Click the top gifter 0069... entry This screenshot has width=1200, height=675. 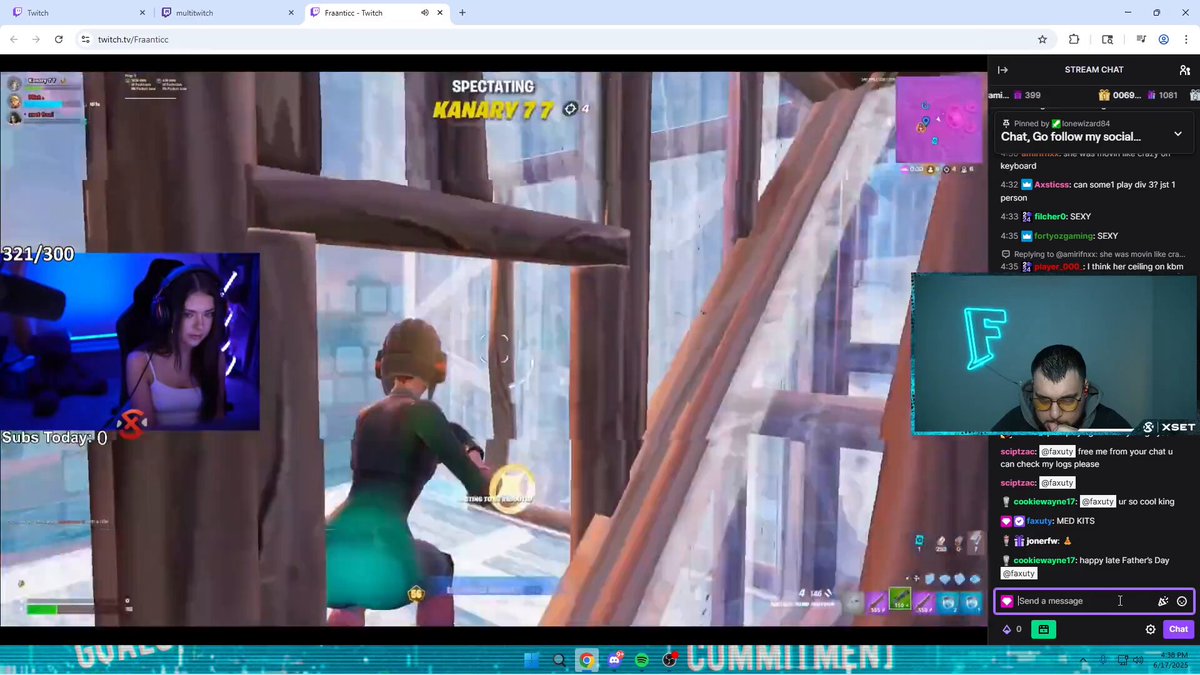point(1120,95)
